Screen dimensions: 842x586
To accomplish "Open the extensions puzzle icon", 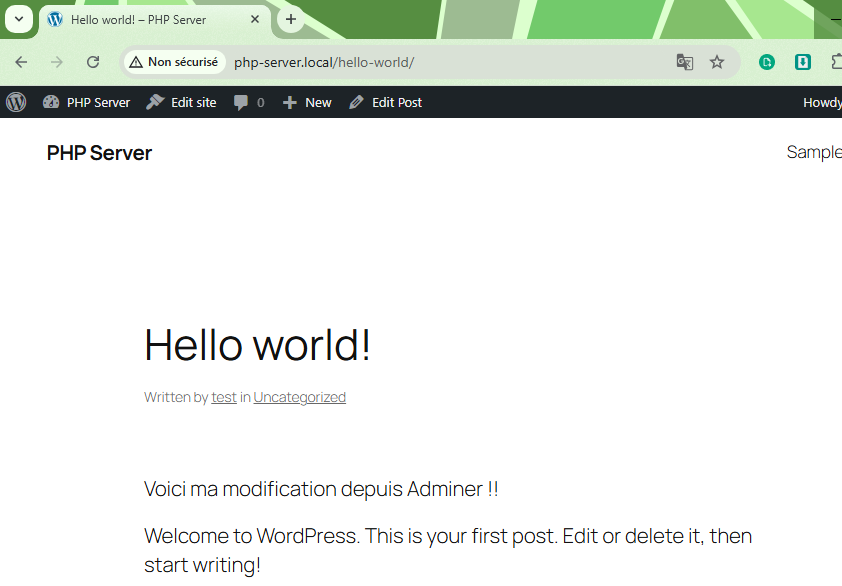I will 835,62.
